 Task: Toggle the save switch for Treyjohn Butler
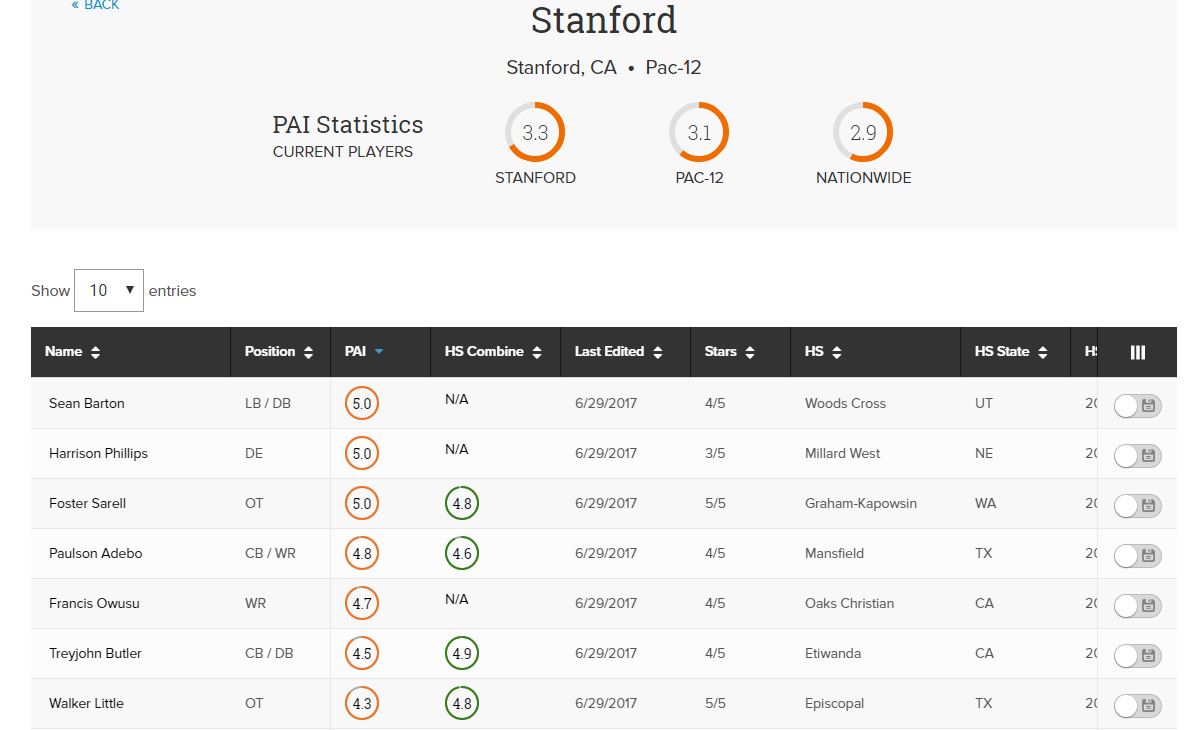click(x=1138, y=655)
